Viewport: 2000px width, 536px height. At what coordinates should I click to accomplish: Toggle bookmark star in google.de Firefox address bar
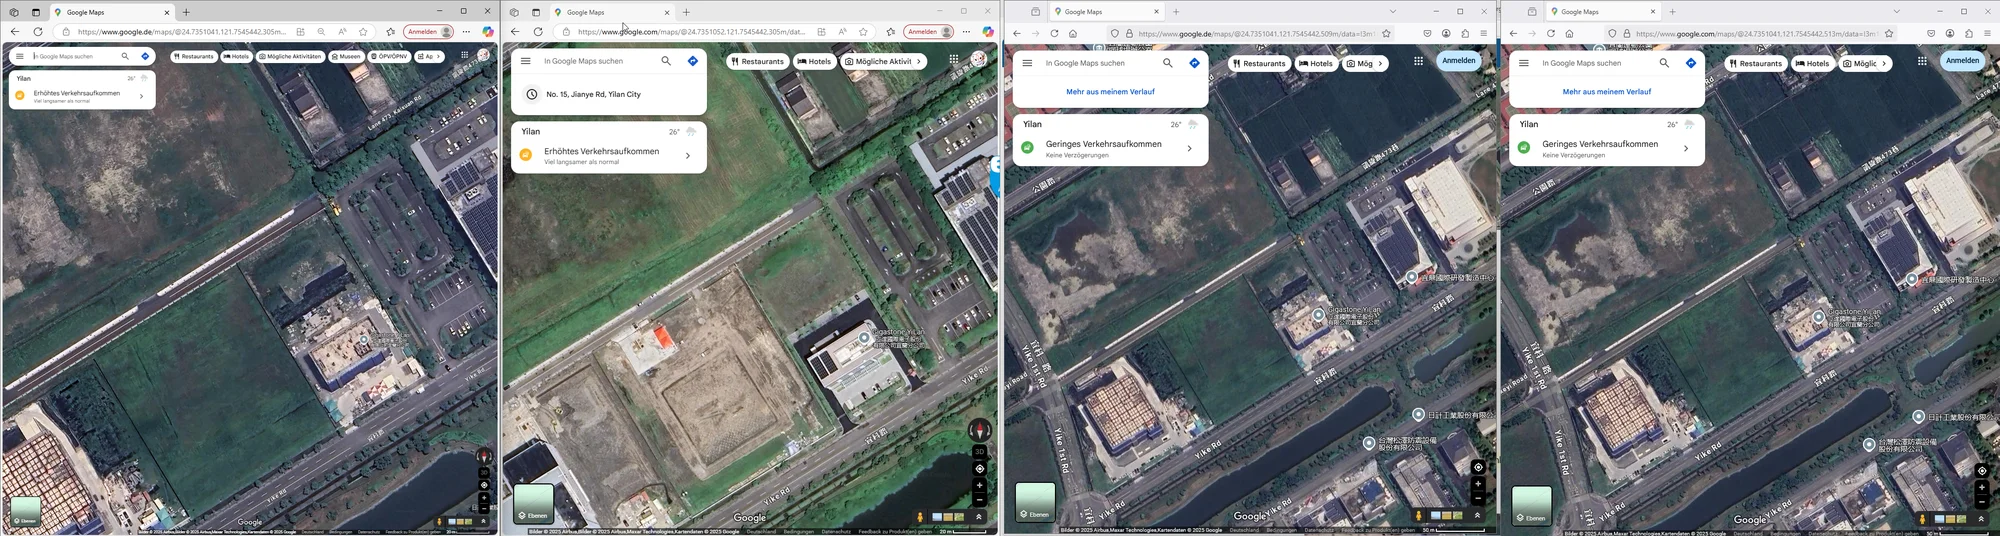tap(1386, 33)
